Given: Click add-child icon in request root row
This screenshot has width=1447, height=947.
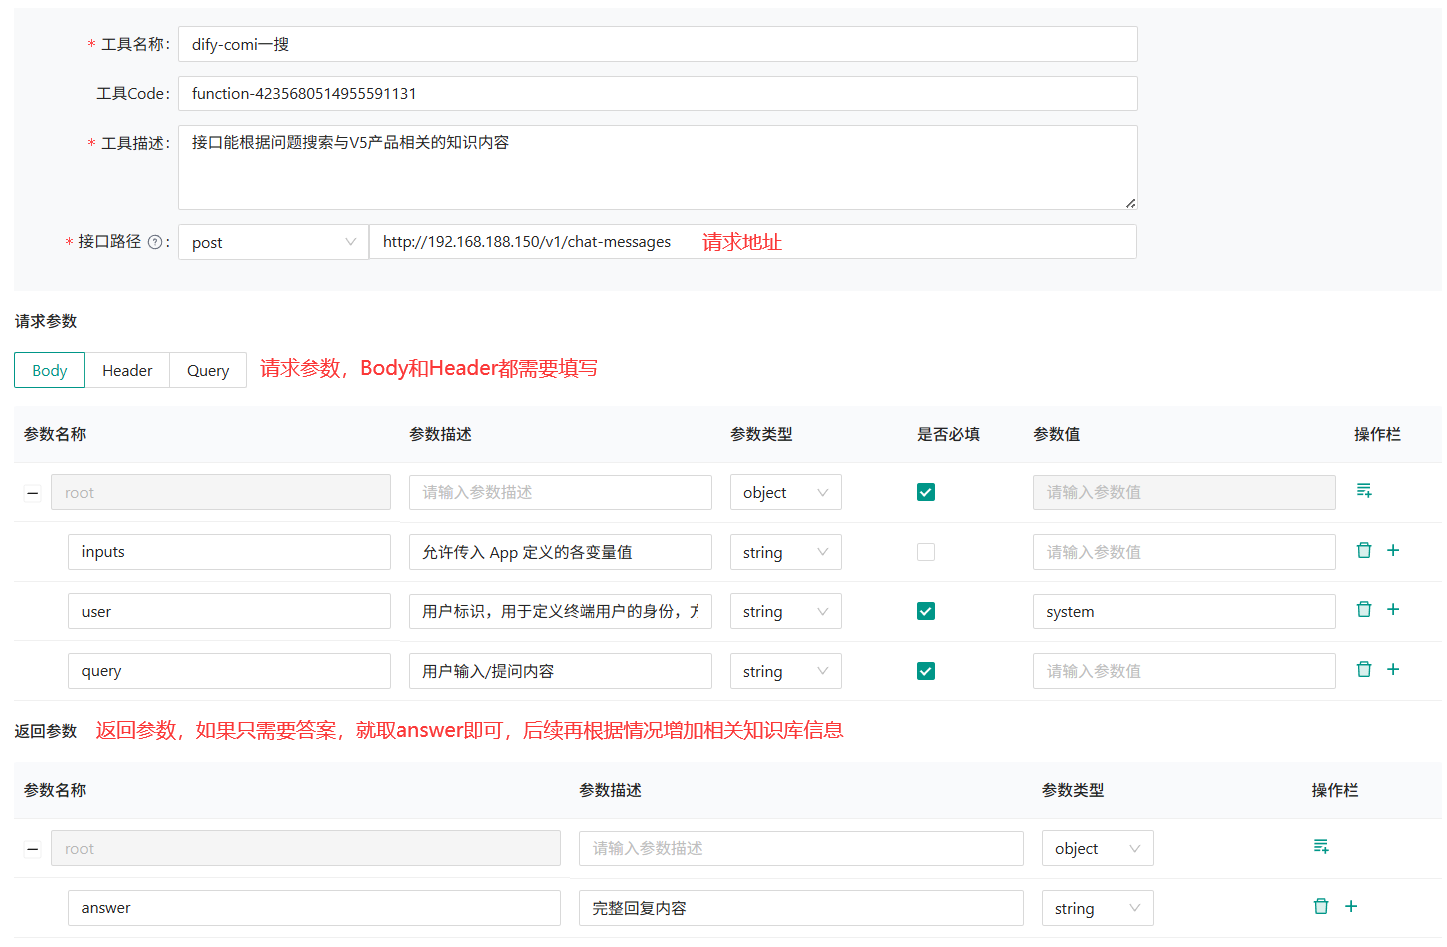Looking at the screenshot, I should pos(1364,490).
